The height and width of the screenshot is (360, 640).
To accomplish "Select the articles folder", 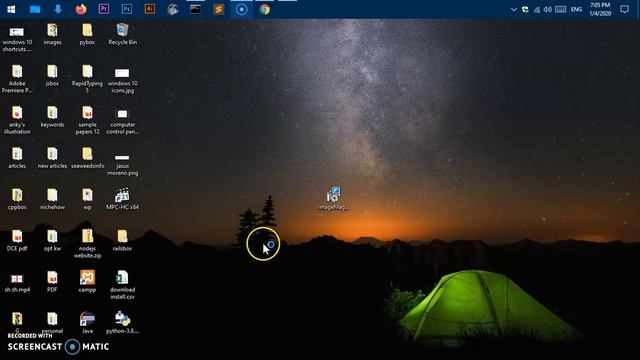I will coord(17,158).
